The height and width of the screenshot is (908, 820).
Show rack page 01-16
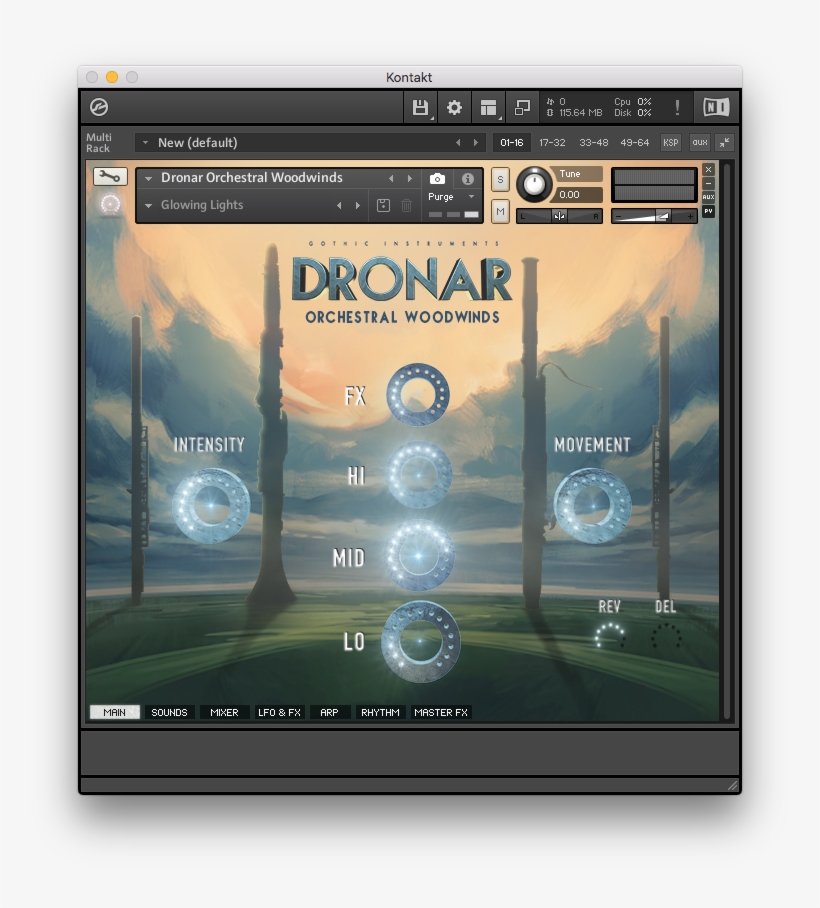tap(512, 142)
